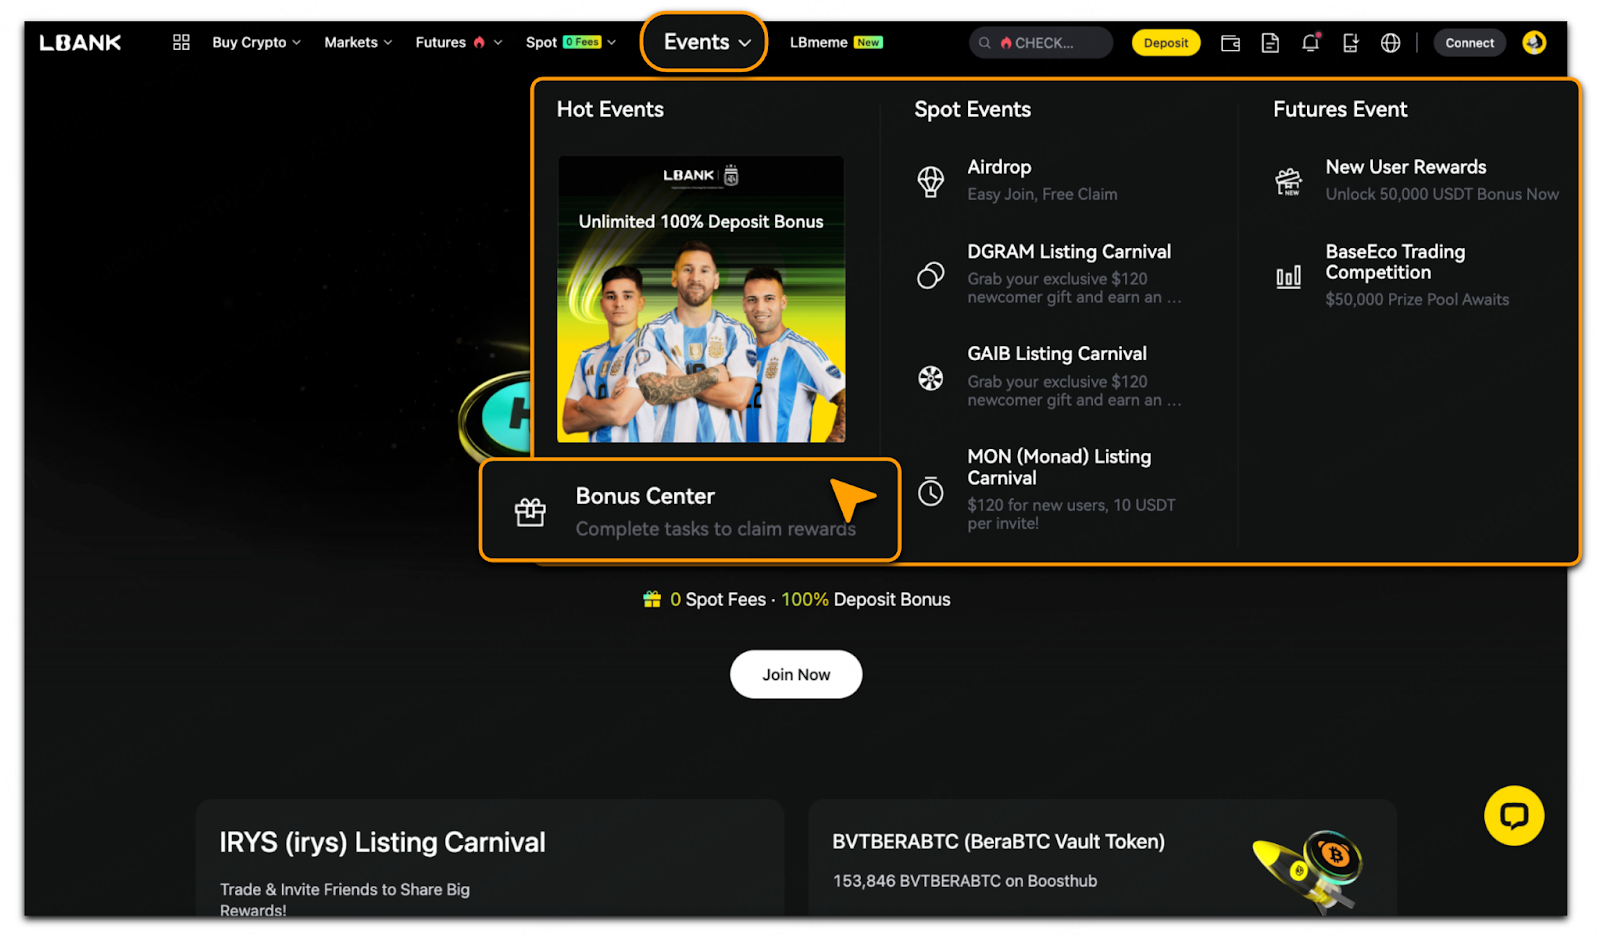
Task: Open the apps grid menu icon
Action: pyautogui.click(x=181, y=42)
